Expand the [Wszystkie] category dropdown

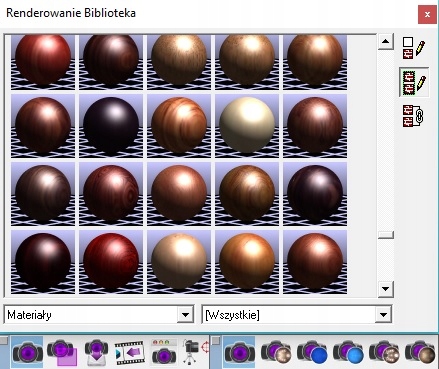click(x=383, y=314)
